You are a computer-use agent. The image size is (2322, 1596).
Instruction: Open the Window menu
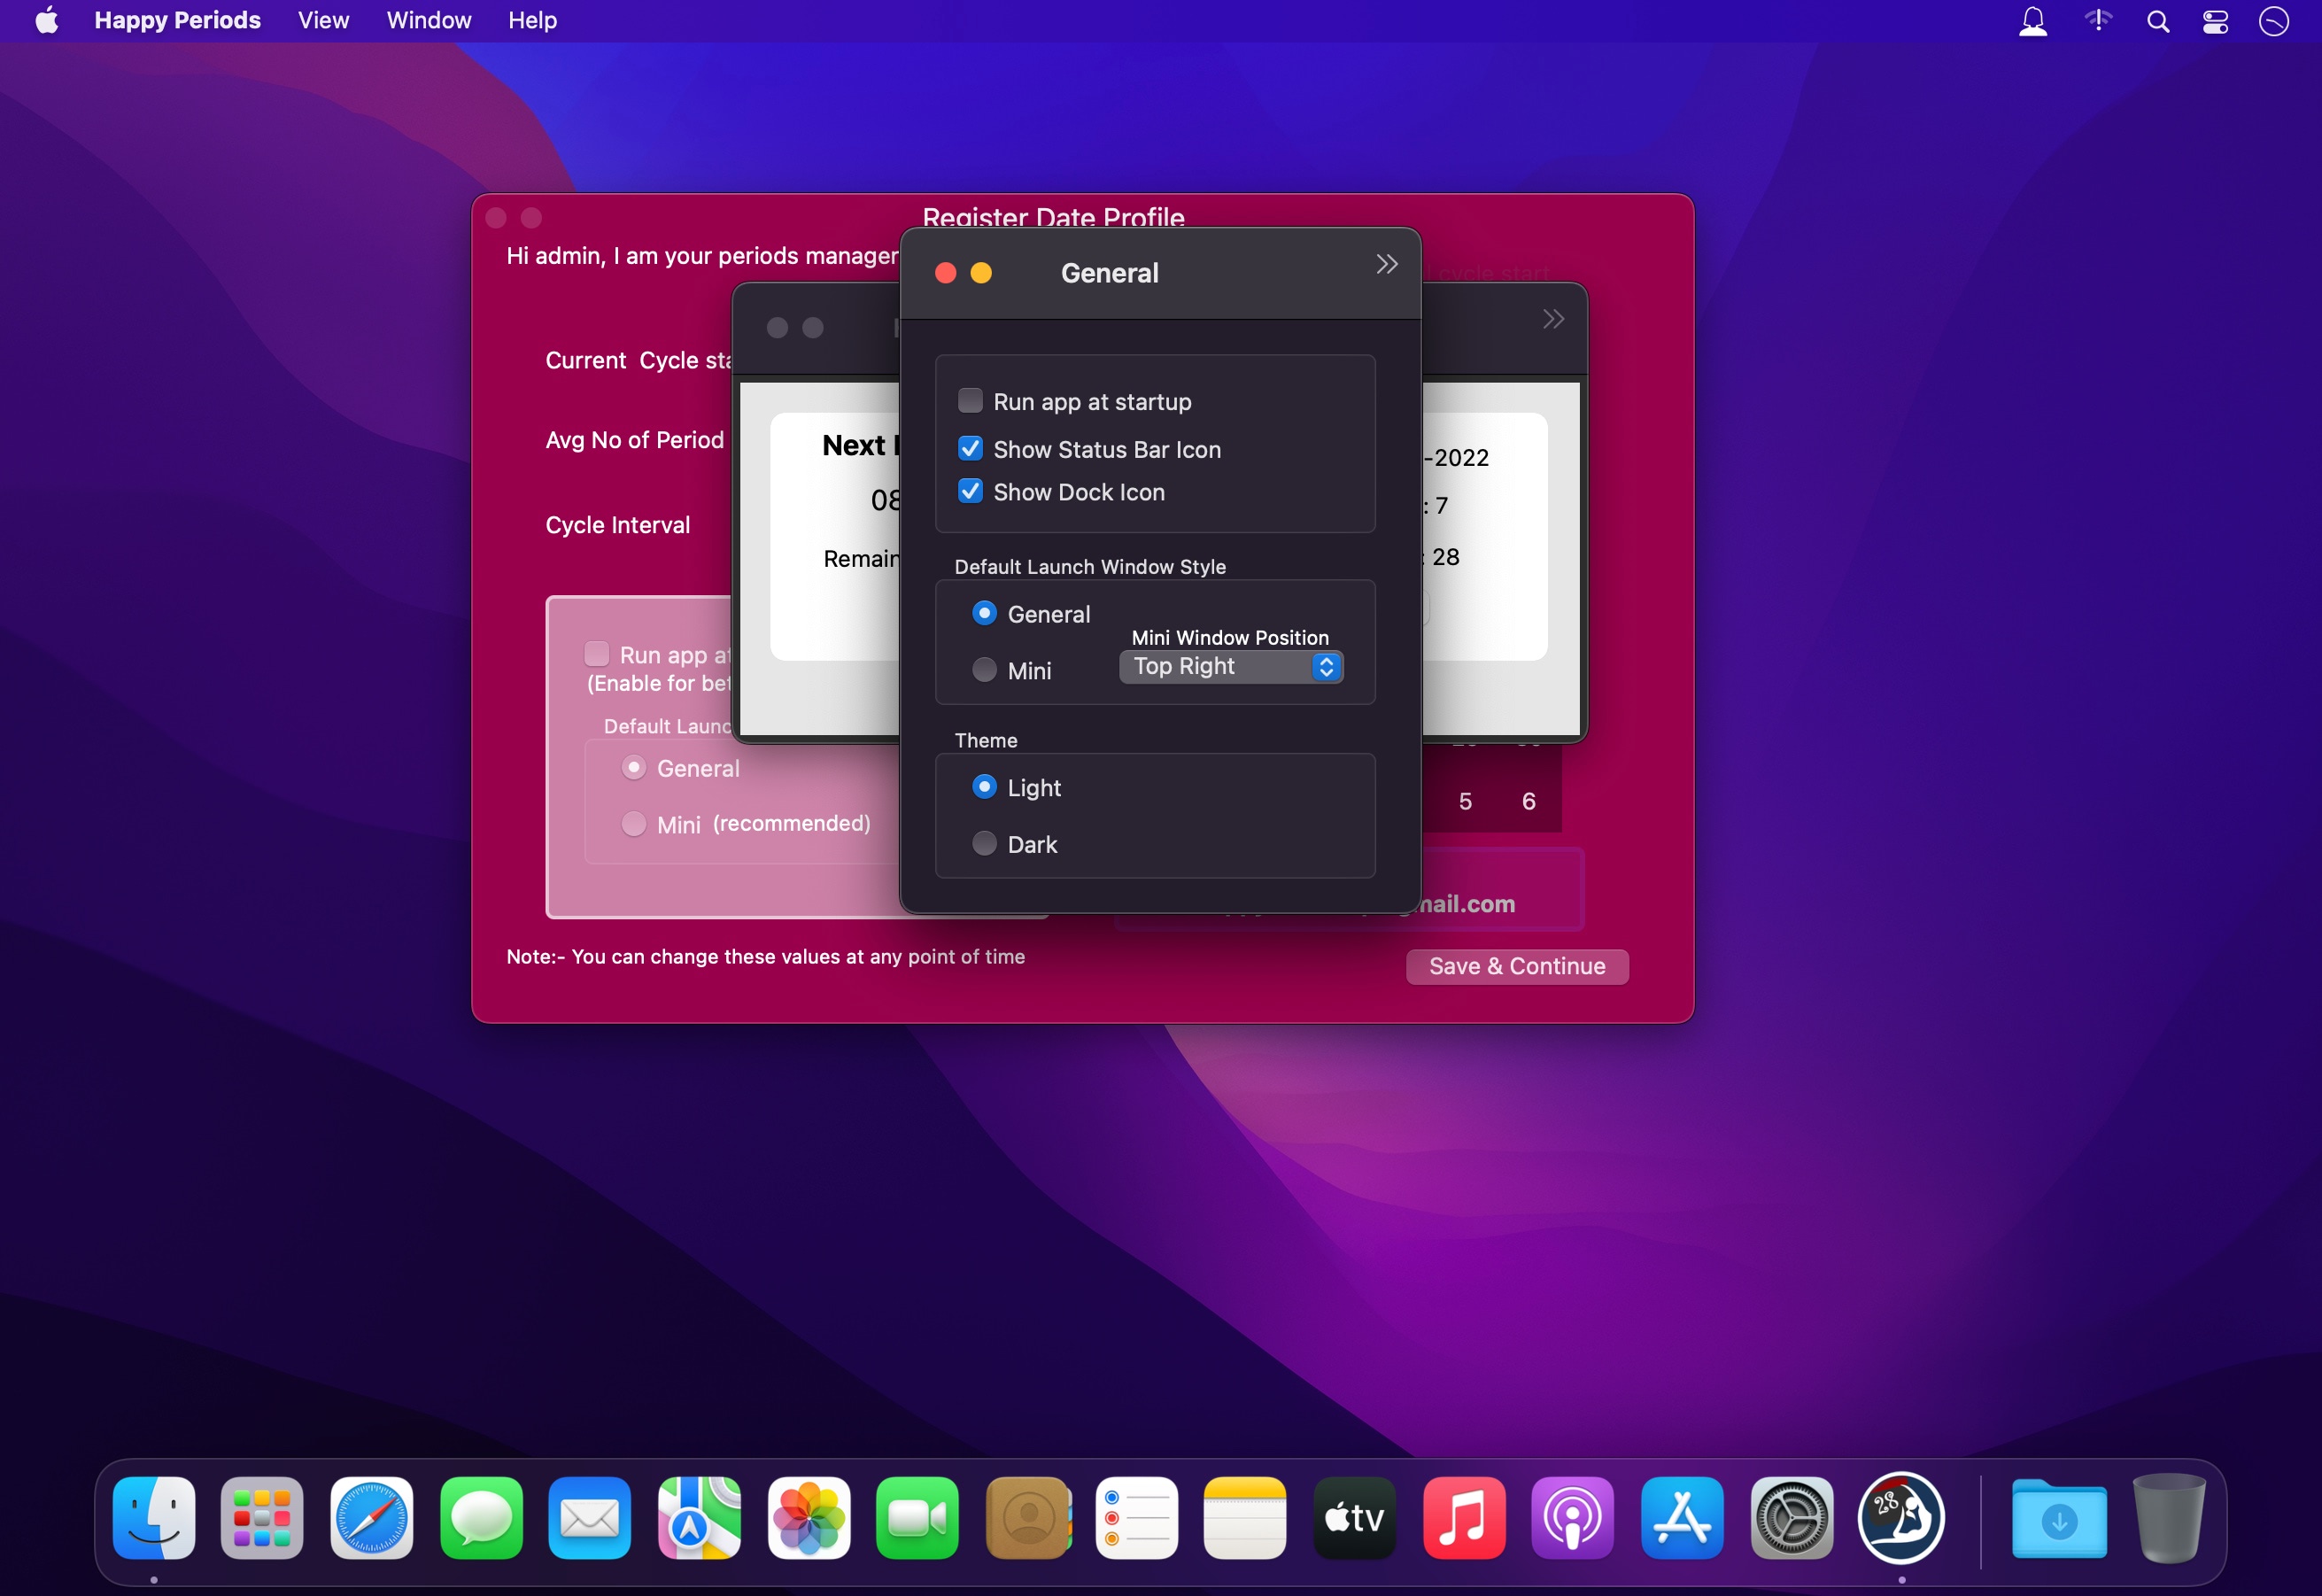point(428,20)
